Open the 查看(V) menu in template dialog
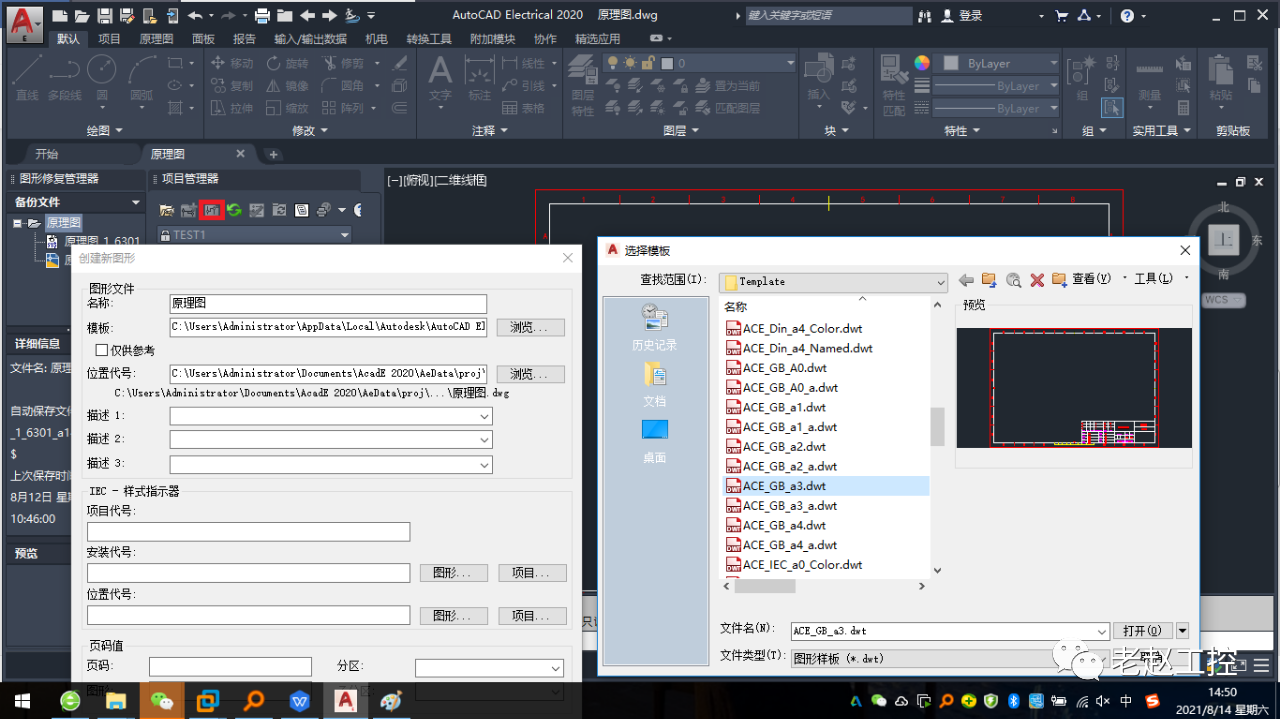Image resolution: width=1280 pixels, height=719 pixels. [1091, 280]
